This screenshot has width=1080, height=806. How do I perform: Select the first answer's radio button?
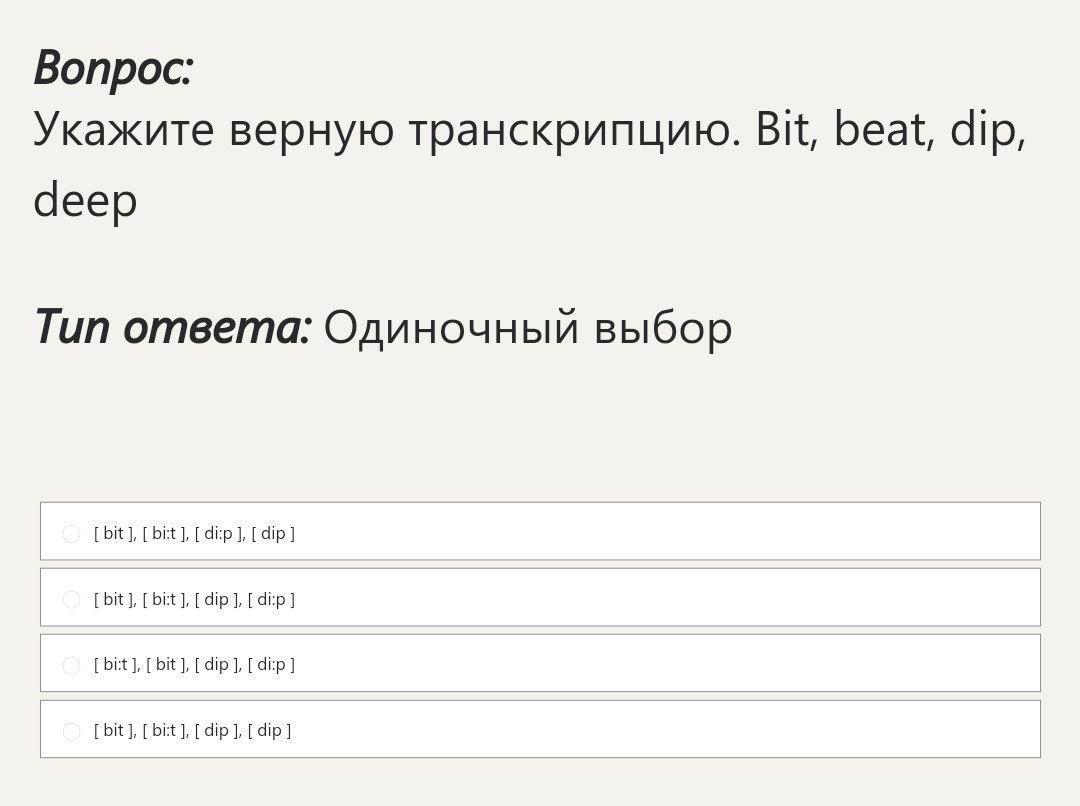(x=71, y=534)
